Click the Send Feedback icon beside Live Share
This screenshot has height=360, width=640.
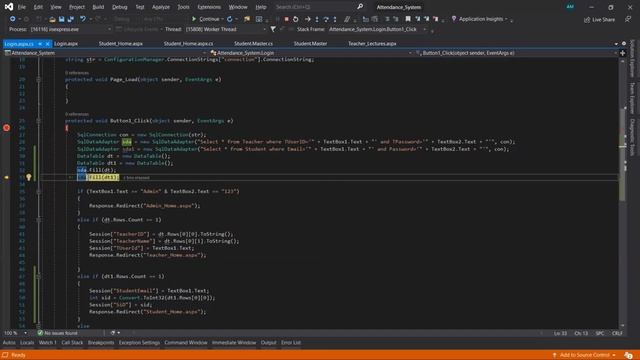coord(628,19)
